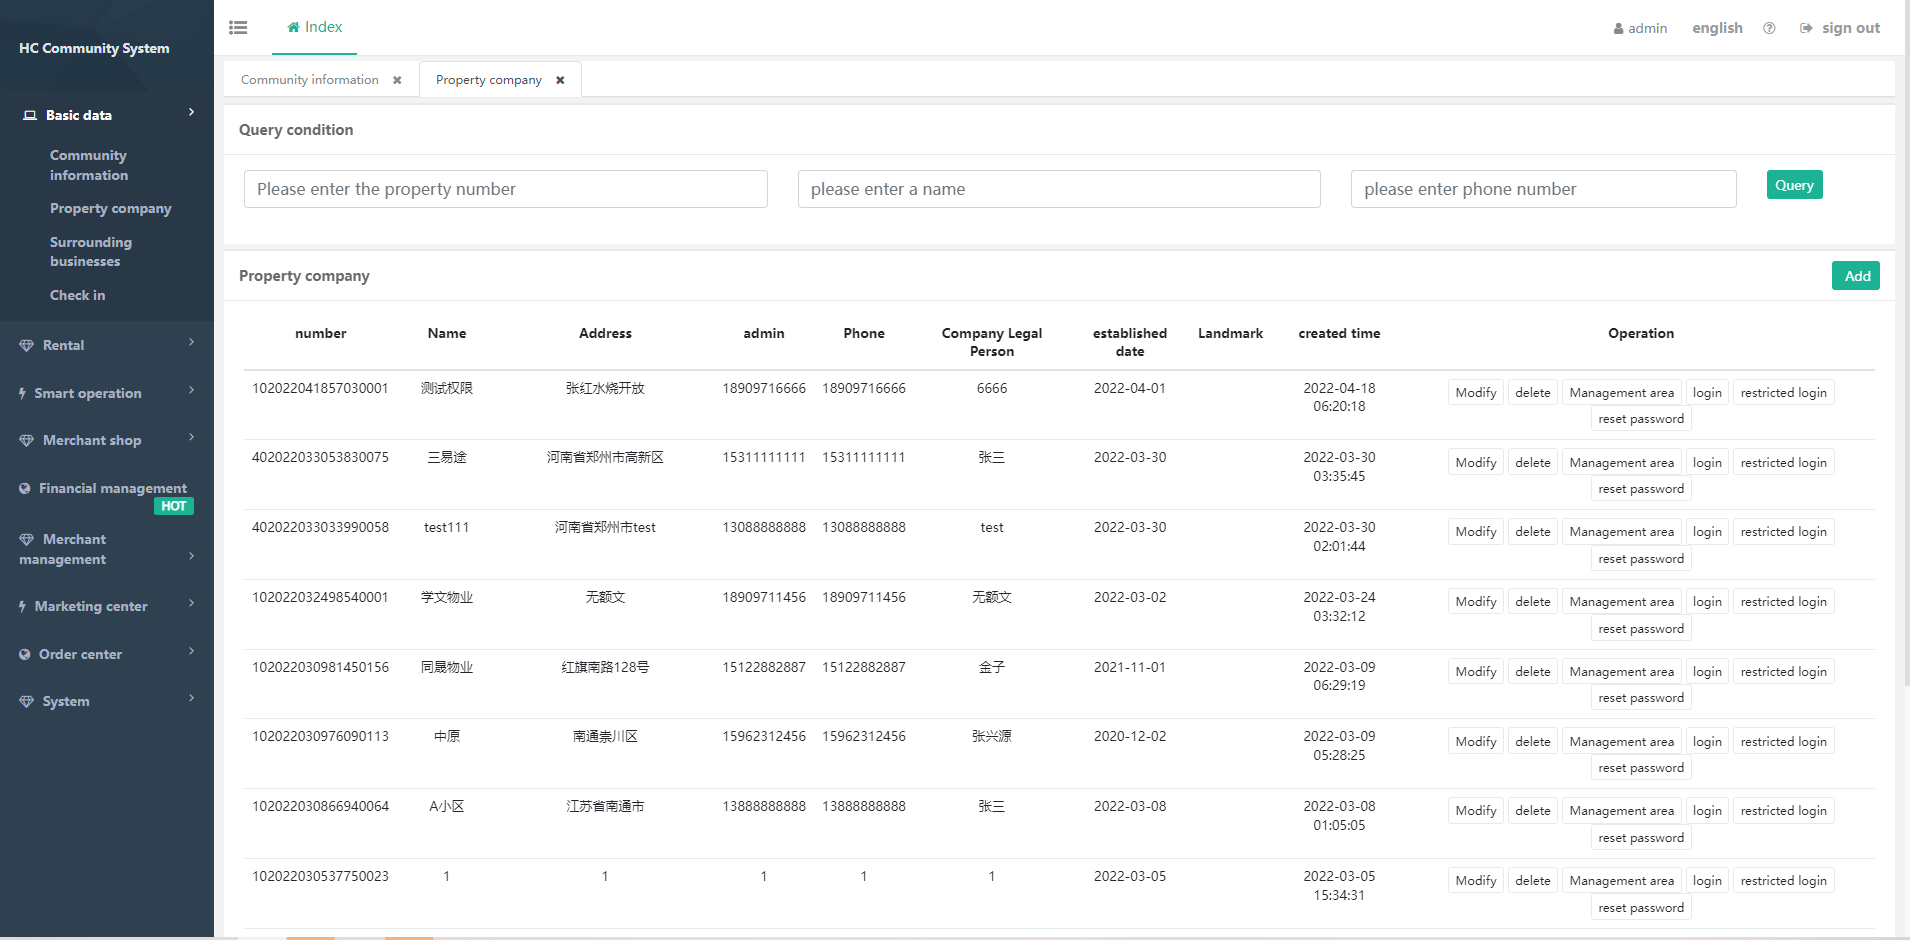Focus the property number input field
Image resolution: width=1910 pixels, height=940 pixels.
pos(505,189)
